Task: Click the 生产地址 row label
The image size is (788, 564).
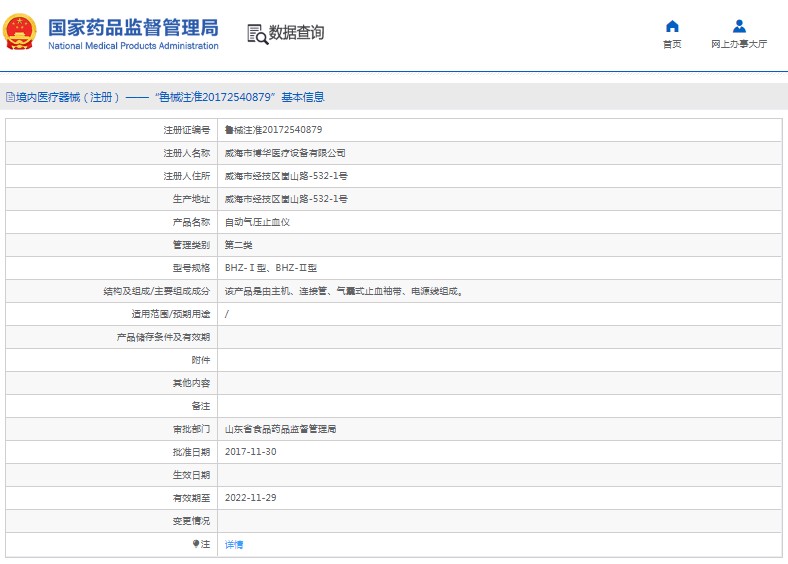Action: click(x=191, y=199)
